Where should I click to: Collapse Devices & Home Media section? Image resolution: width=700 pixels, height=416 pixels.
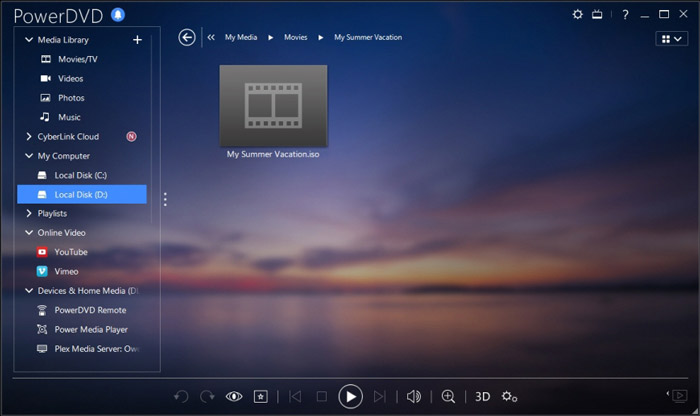tap(29, 291)
